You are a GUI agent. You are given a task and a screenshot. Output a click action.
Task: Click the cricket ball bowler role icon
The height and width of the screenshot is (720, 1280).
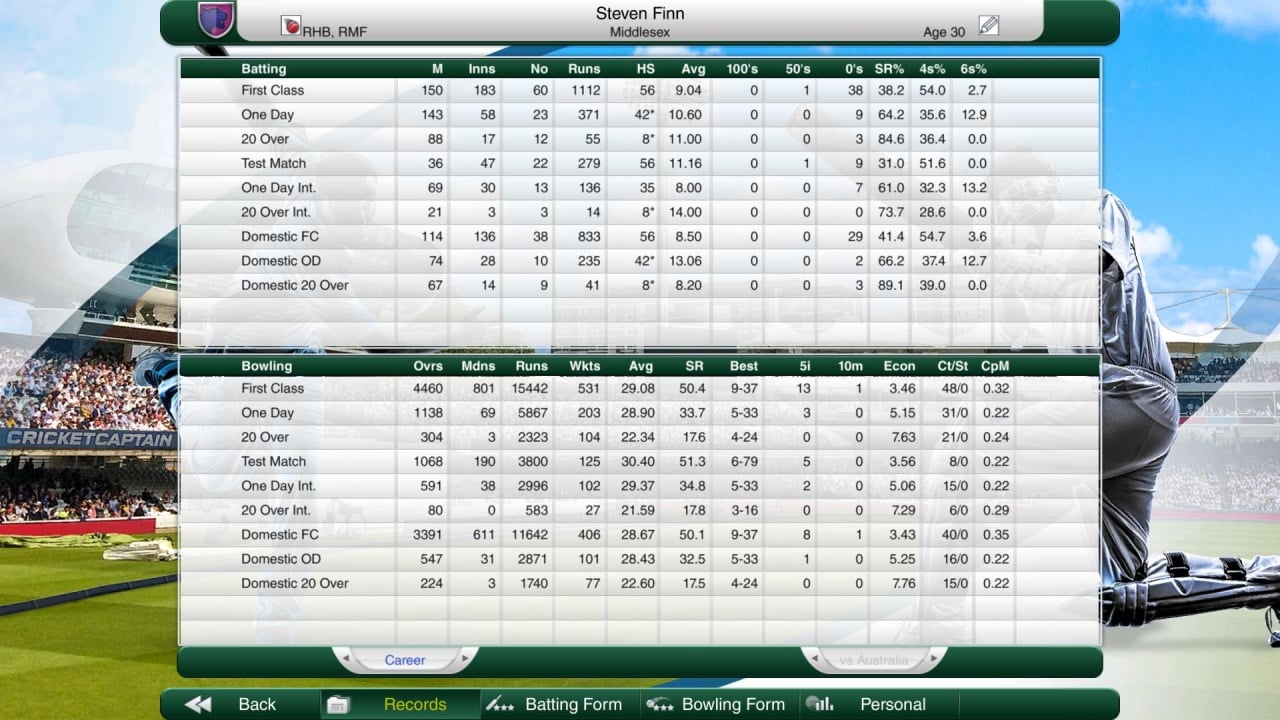pos(291,26)
